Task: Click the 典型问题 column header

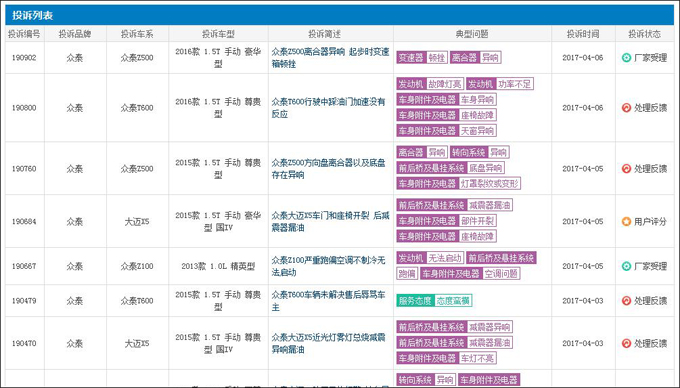Action: tap(472, 34)
